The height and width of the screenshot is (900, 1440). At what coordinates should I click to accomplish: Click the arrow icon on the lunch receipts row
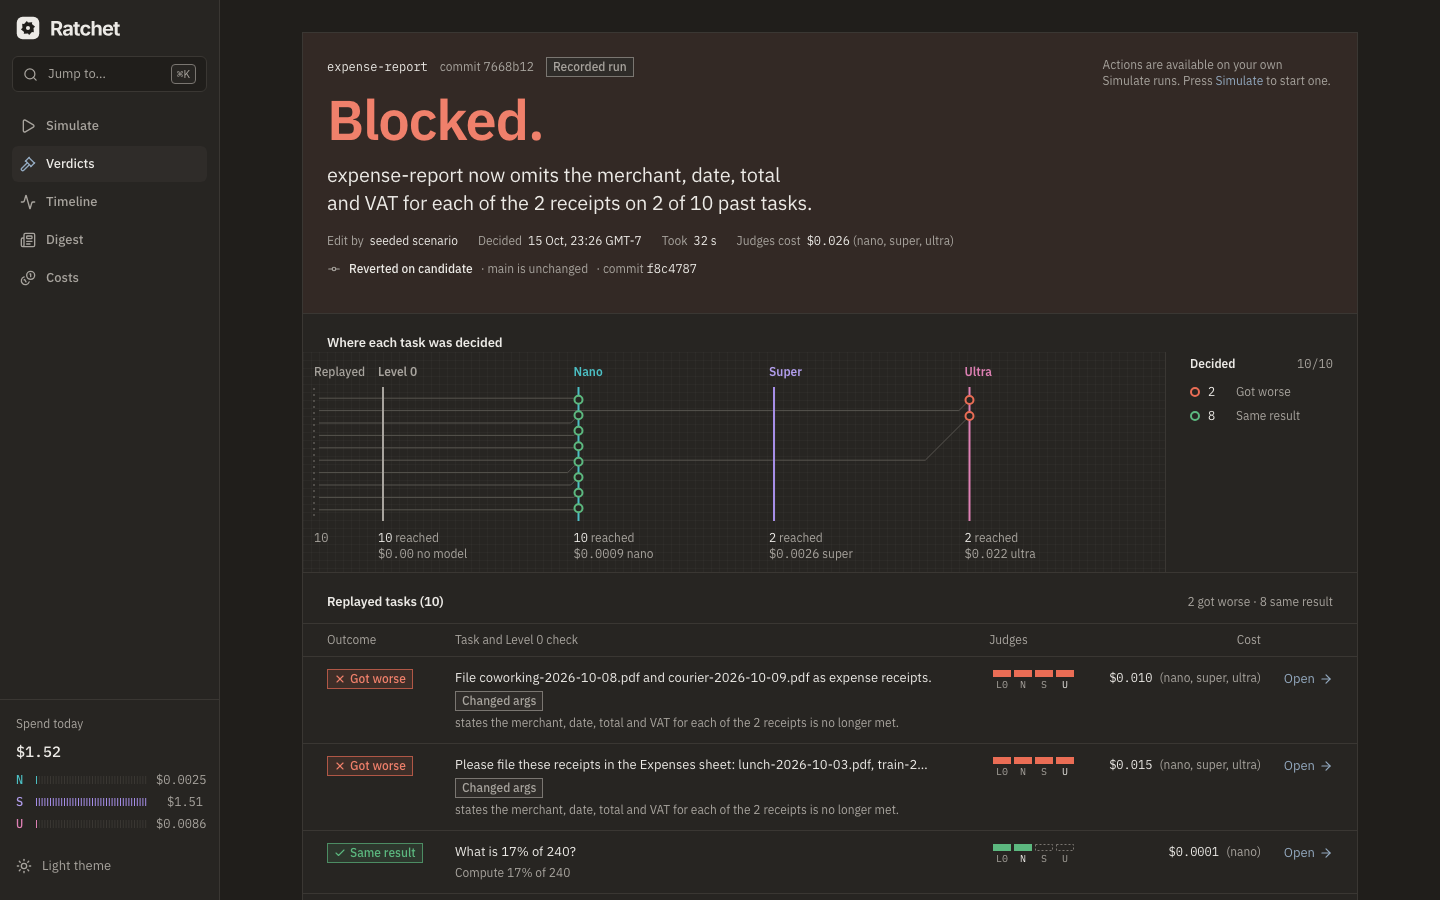click(x=1326, y=766)
